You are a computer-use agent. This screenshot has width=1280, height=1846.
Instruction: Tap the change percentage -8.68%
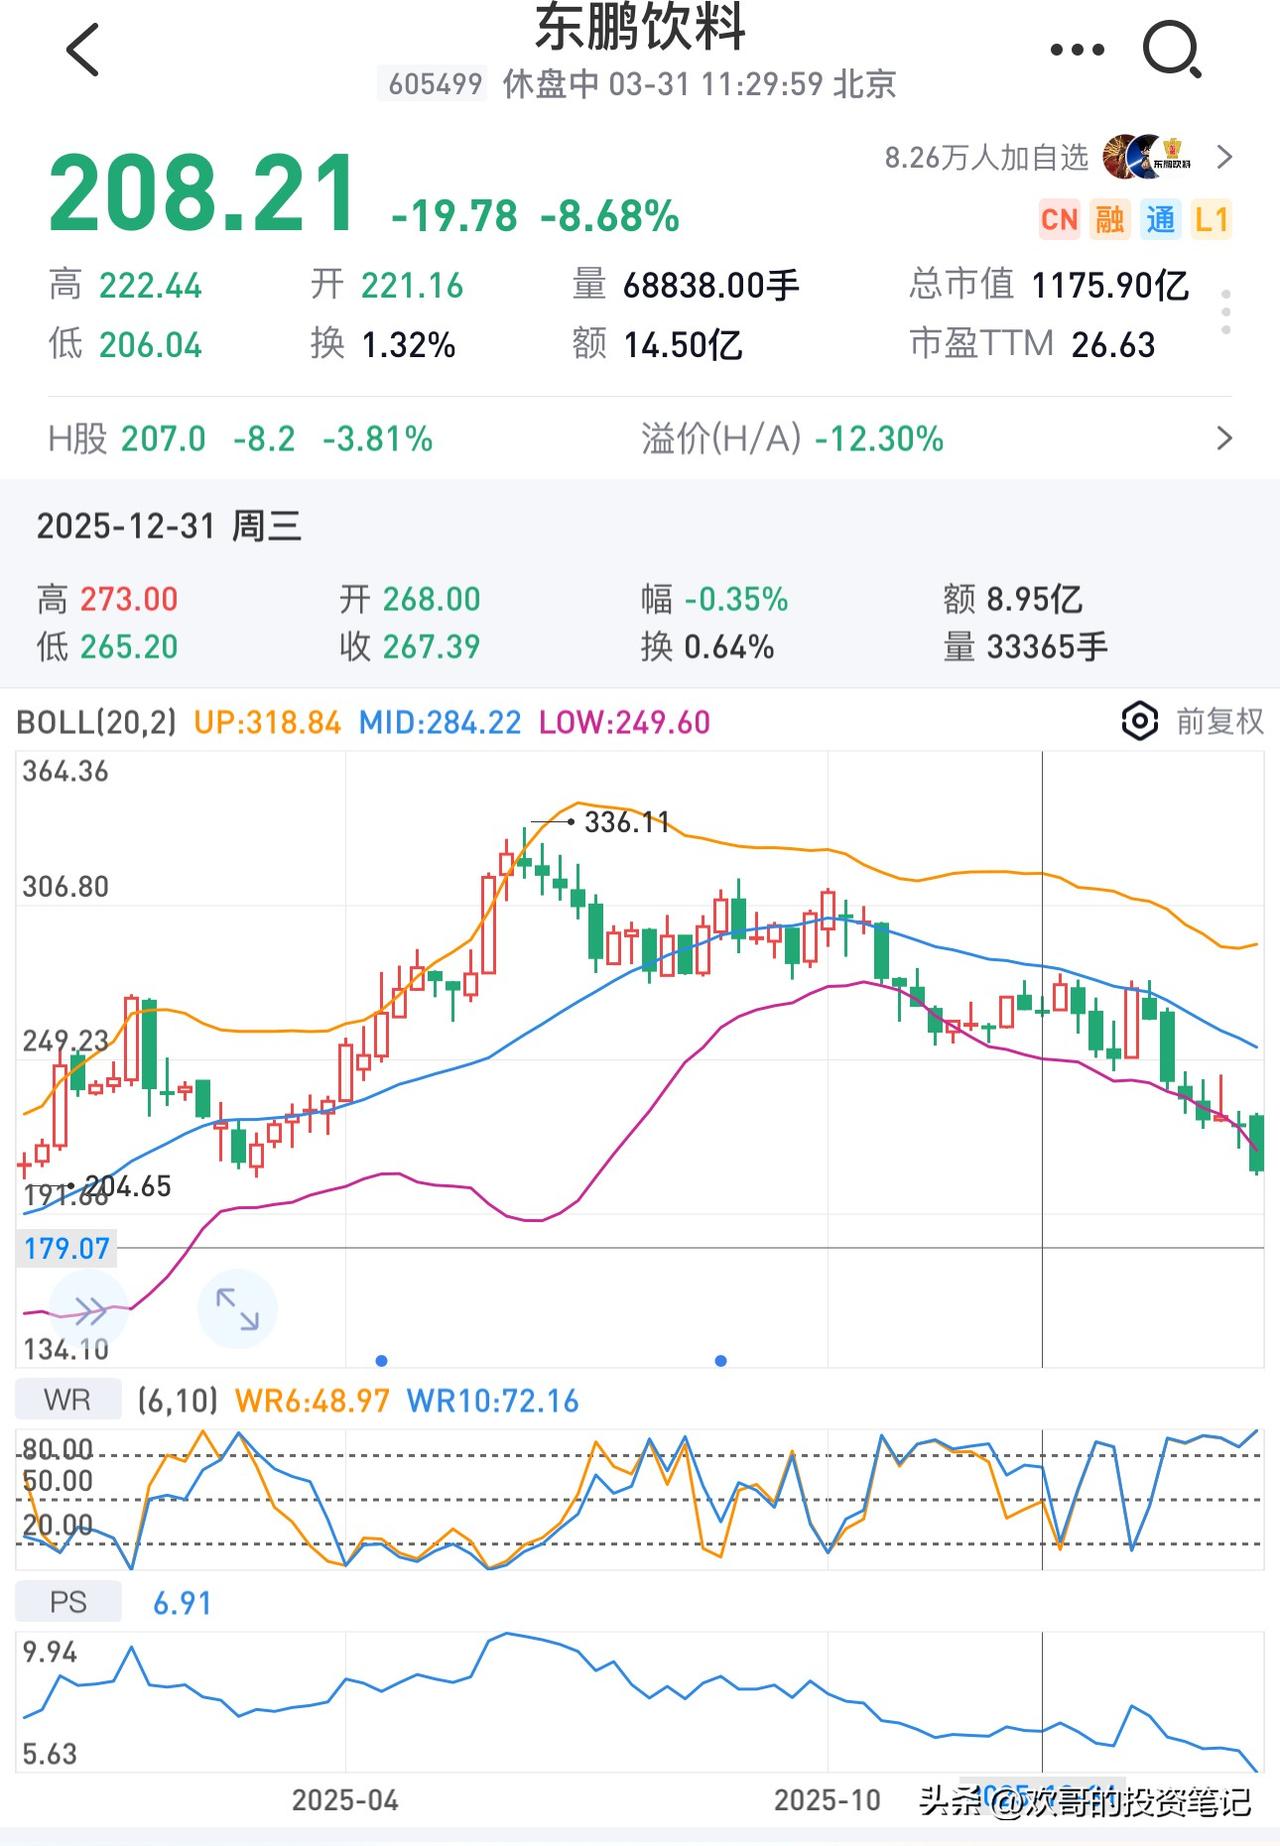tap(610, 216)
